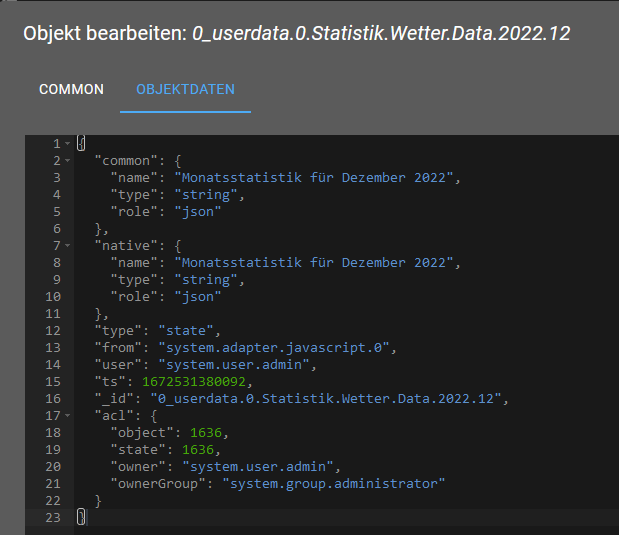Click the ts value 1672531380092

(198, 381)
